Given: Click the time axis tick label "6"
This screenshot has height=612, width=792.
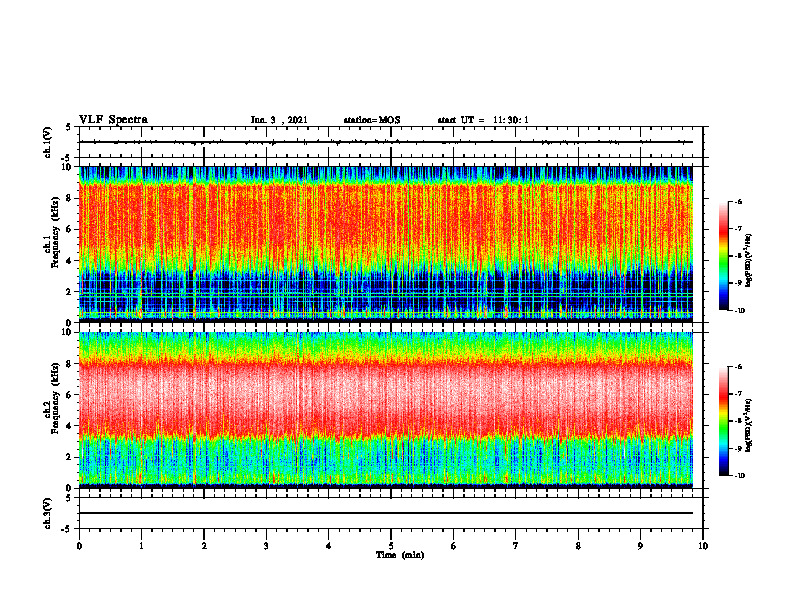Looking at the screenshot, I should point(454,546).
